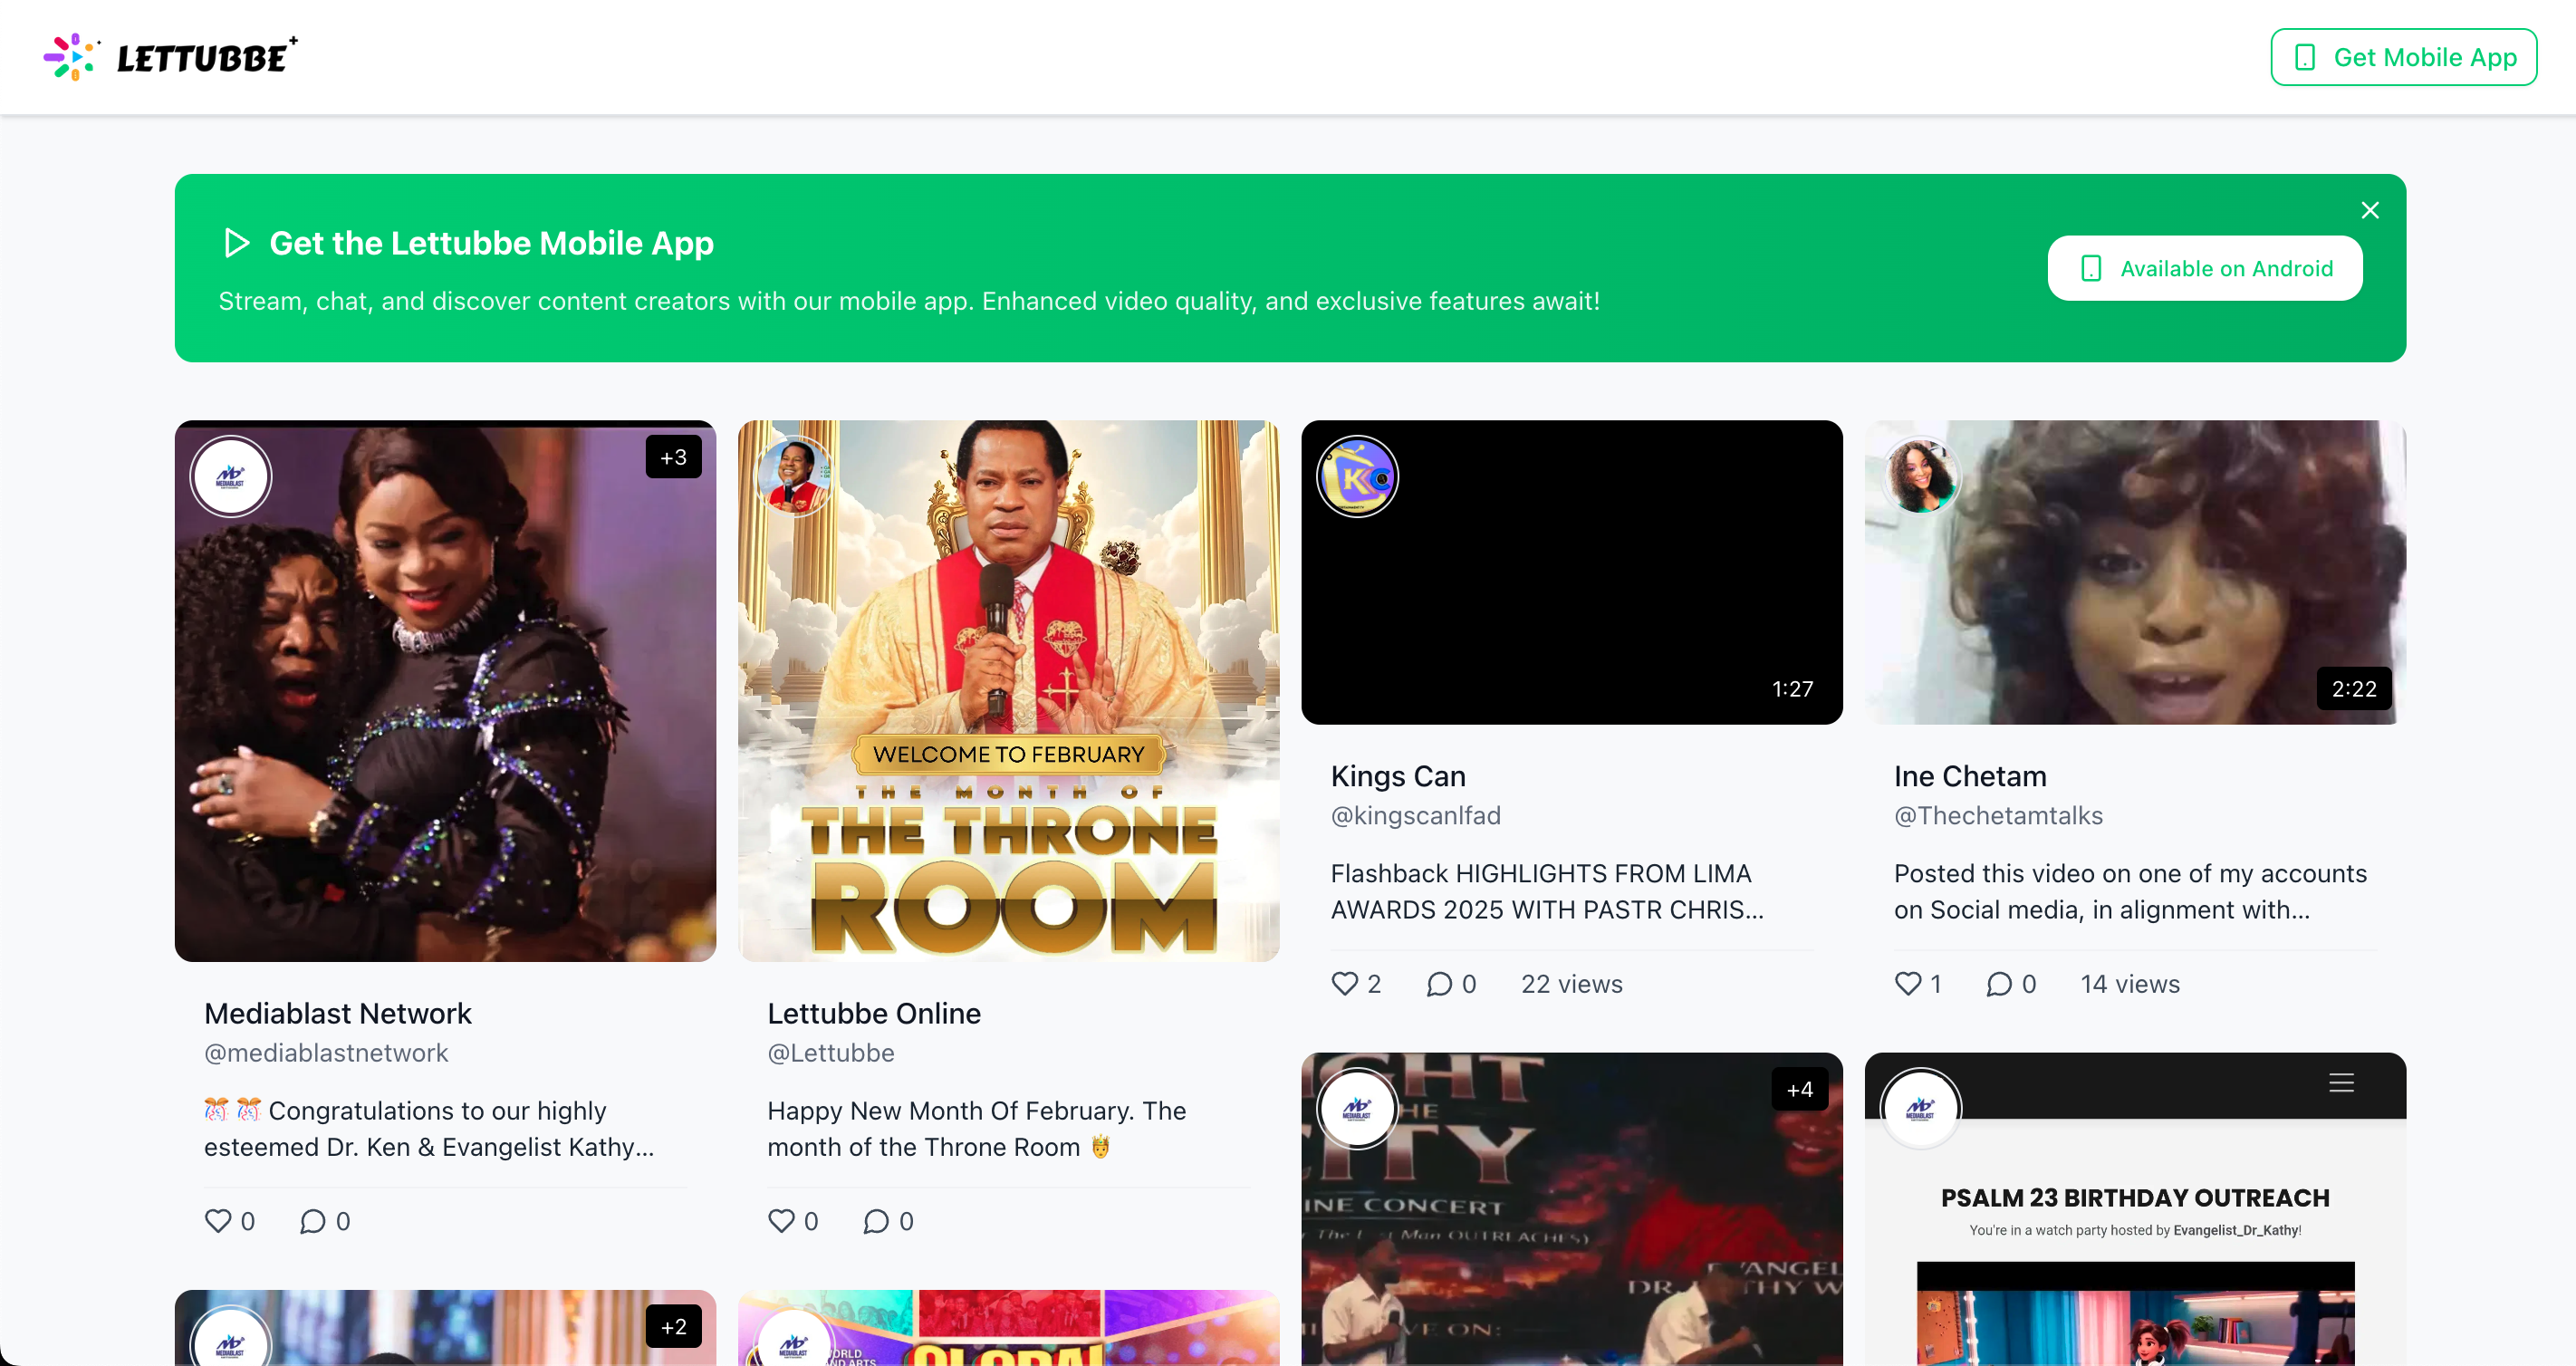Open comments on Kings Can post

click(1439, 984)
